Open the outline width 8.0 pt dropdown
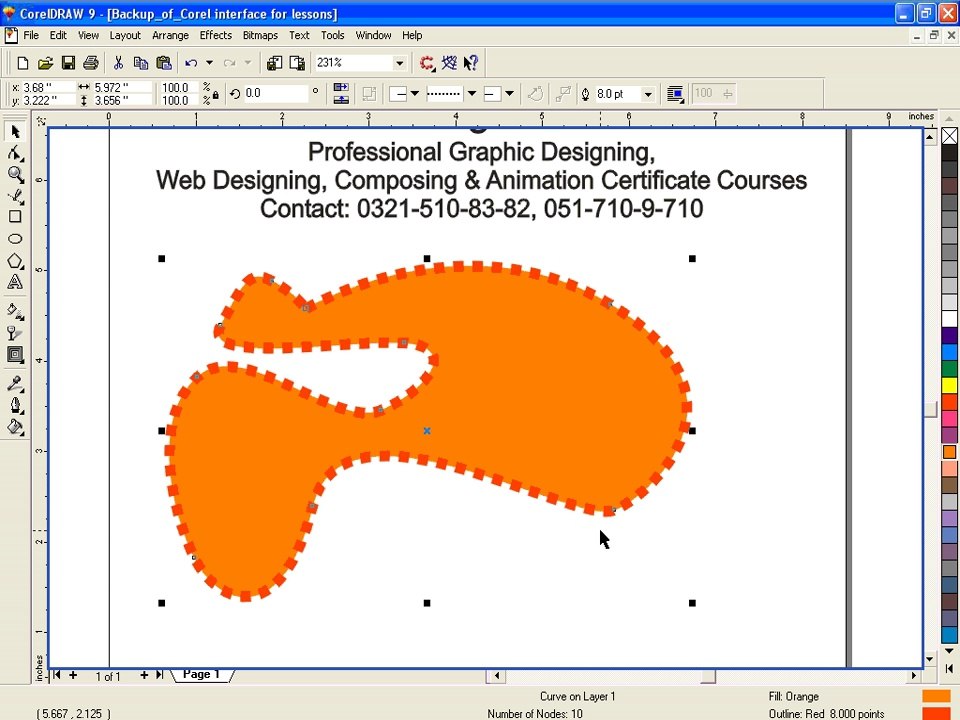Viewport: 960px width, 720px height. coord(648,94)
